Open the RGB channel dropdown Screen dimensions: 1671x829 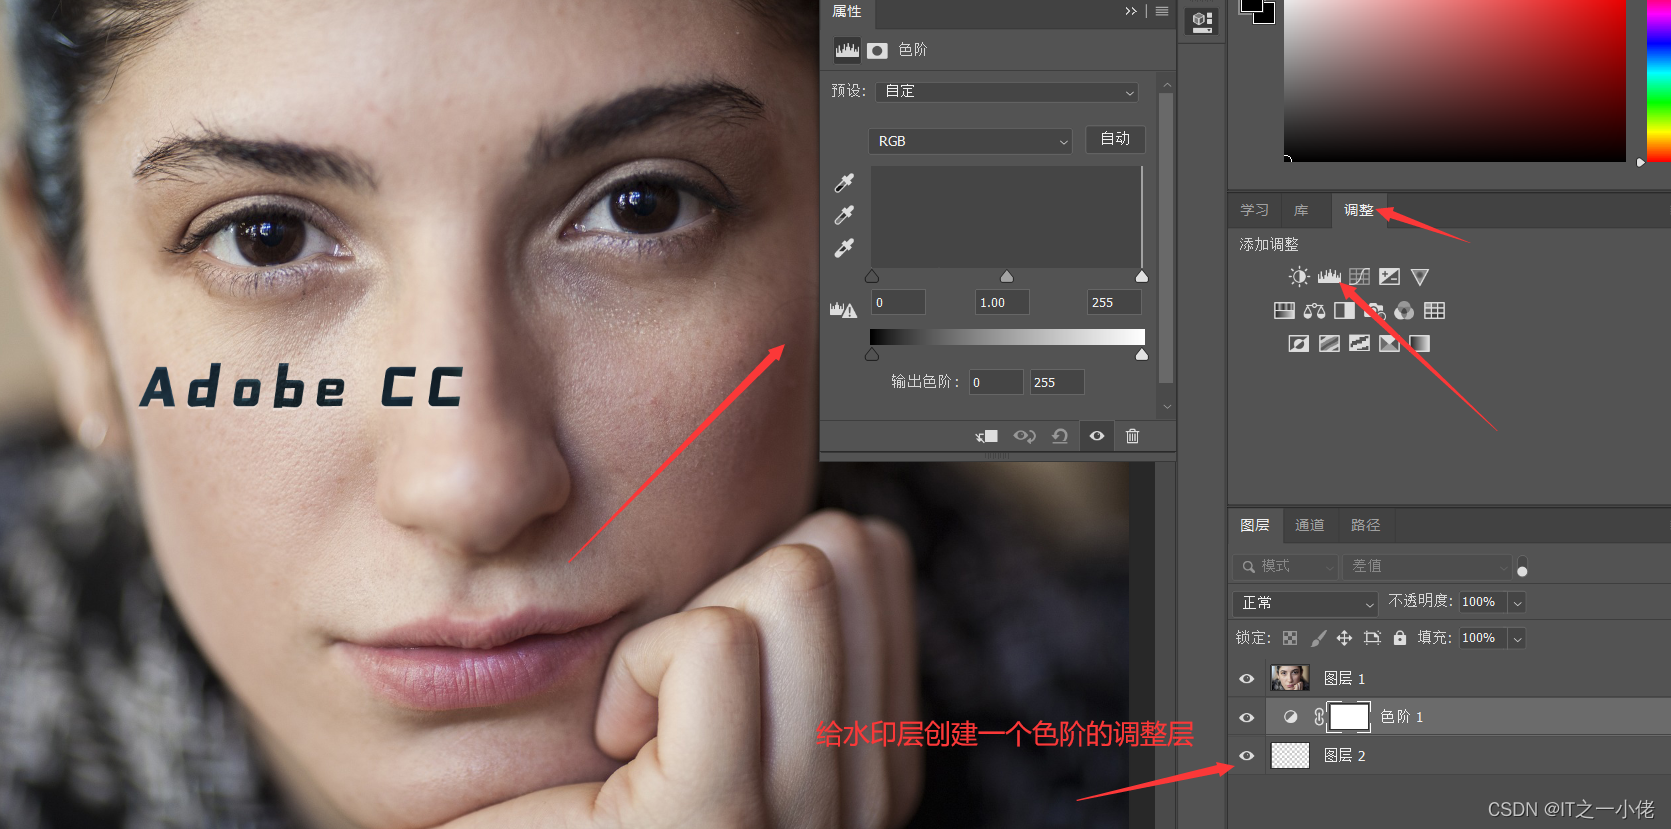click(x=970, y=141)
